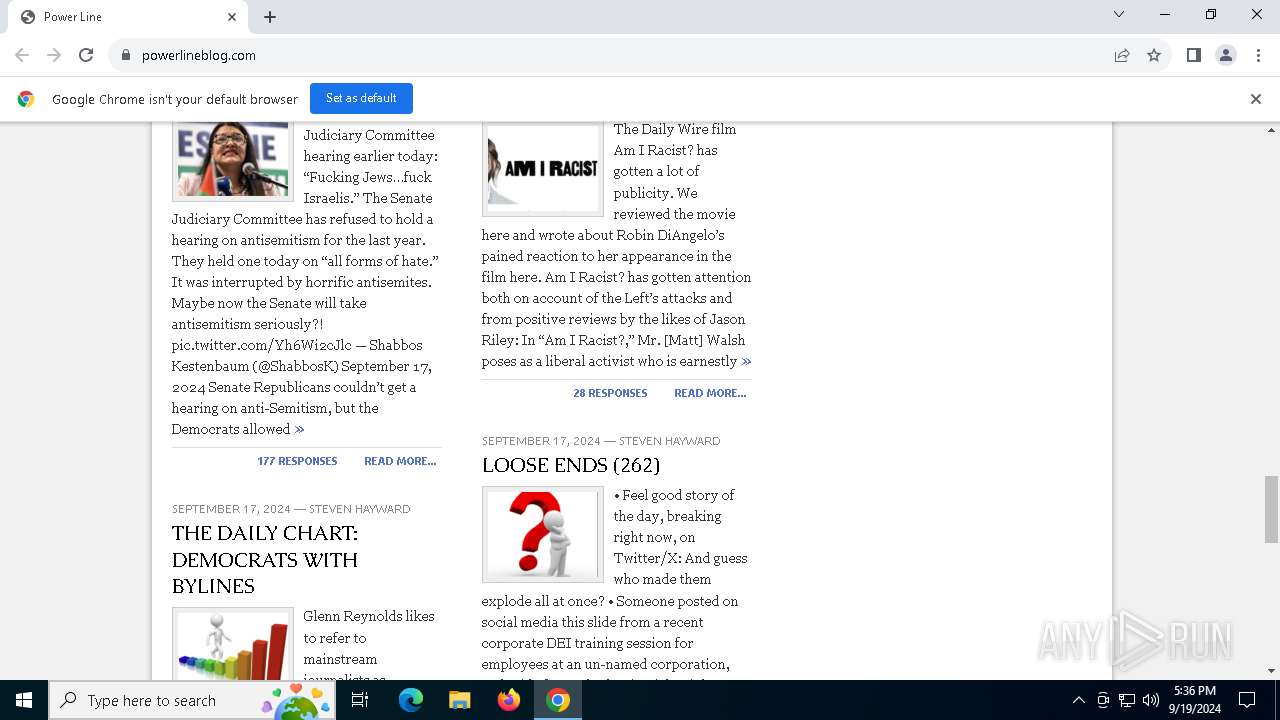Image resolution: width=1280 pixels, height=720 pixels.
Task: Click the Type here to search box
Action: (x=194, y=700)
